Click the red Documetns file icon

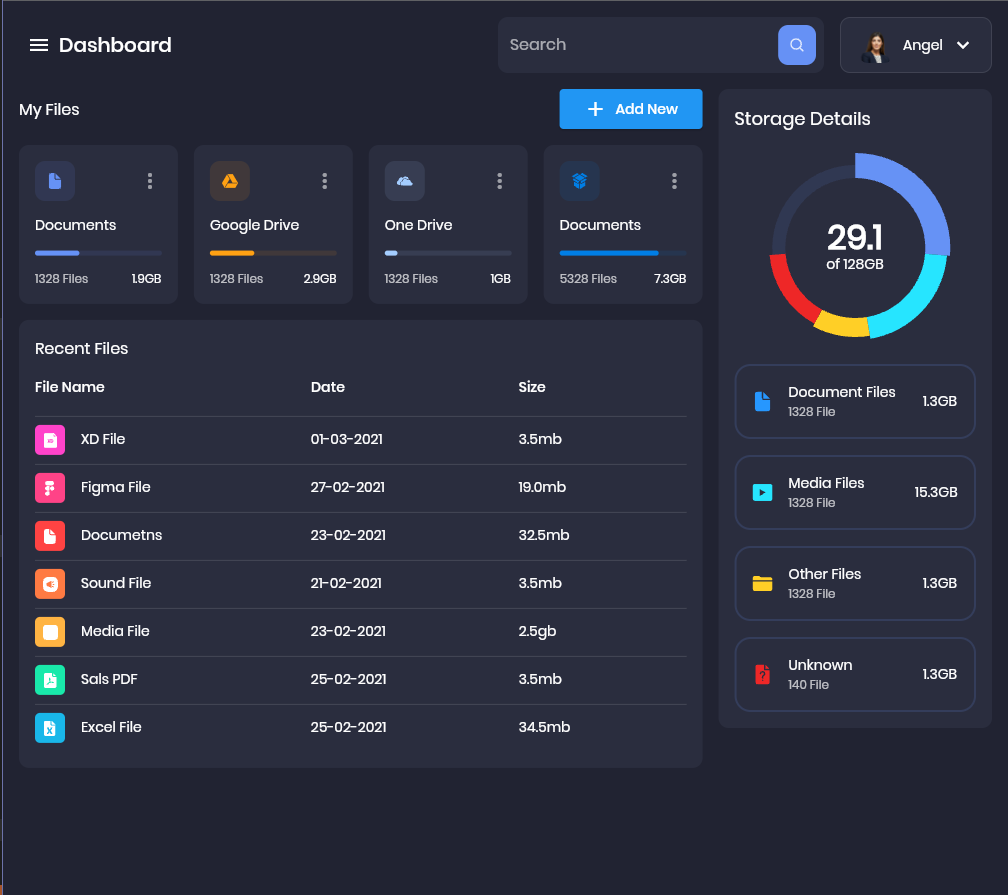50,536
